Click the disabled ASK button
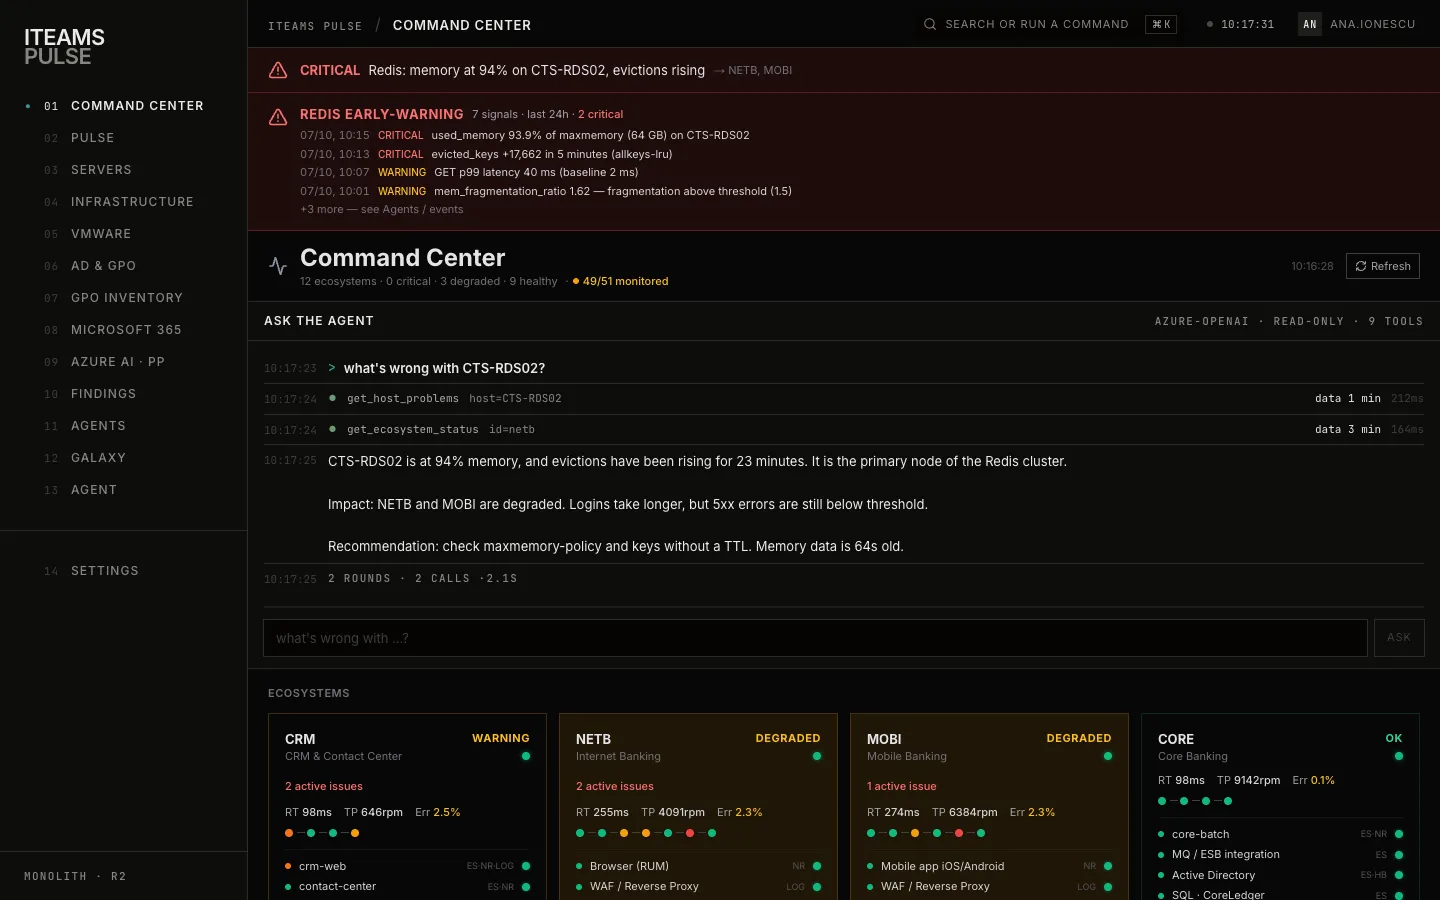1440x900 pixels. [x=1399, y=638]
